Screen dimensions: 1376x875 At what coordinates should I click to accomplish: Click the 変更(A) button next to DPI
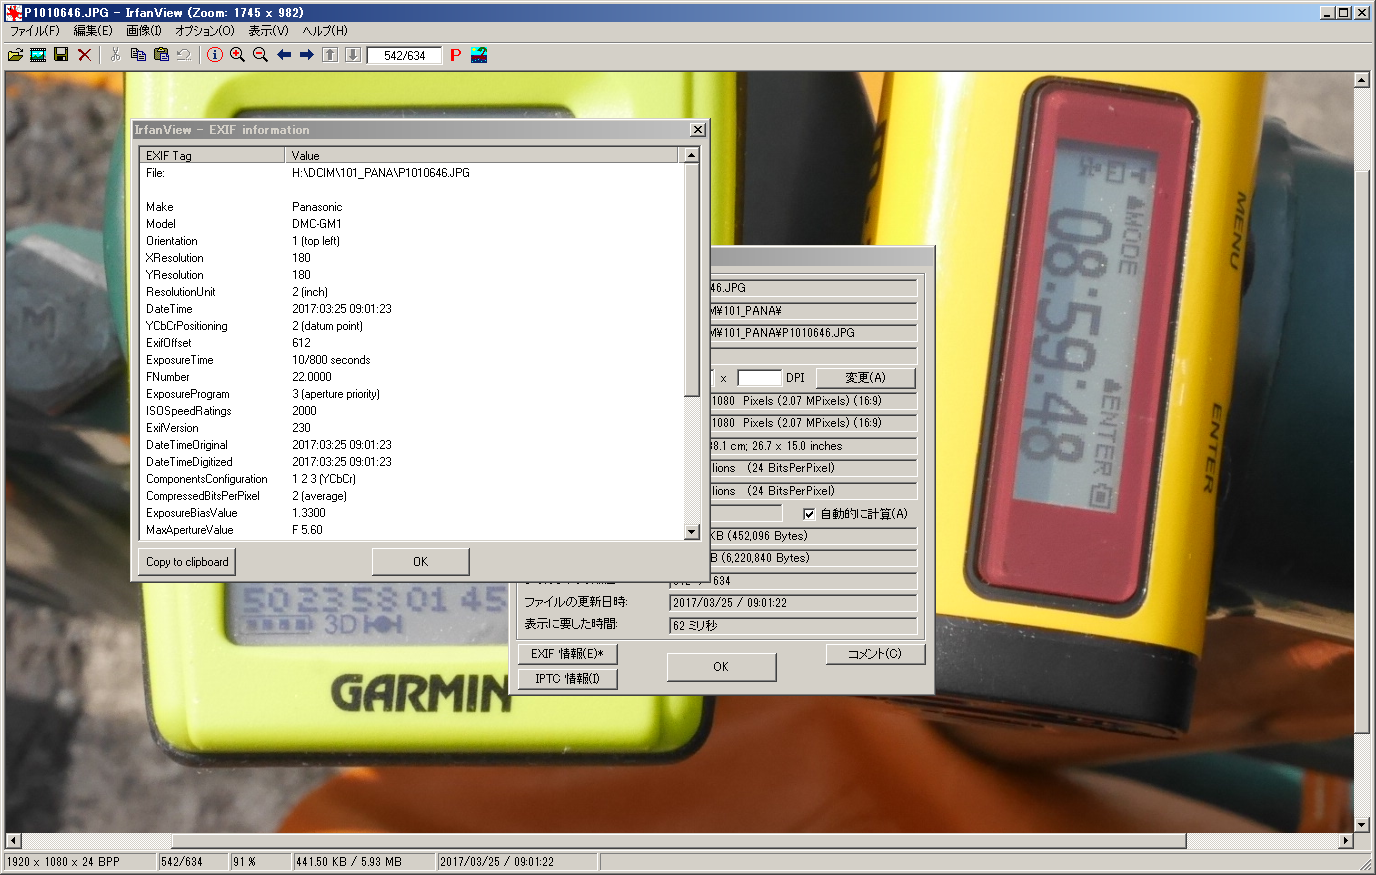pos(865,378)
